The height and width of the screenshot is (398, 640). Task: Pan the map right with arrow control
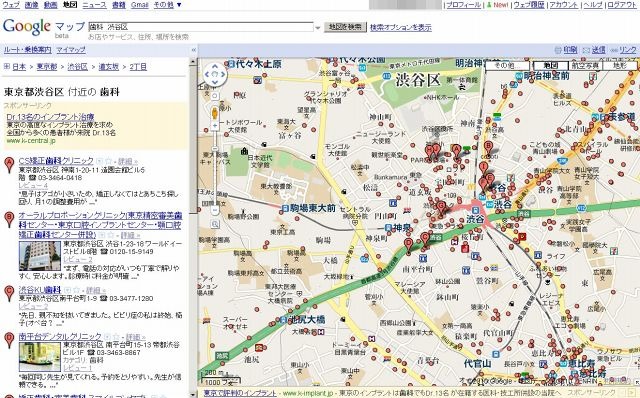[223, 75]
